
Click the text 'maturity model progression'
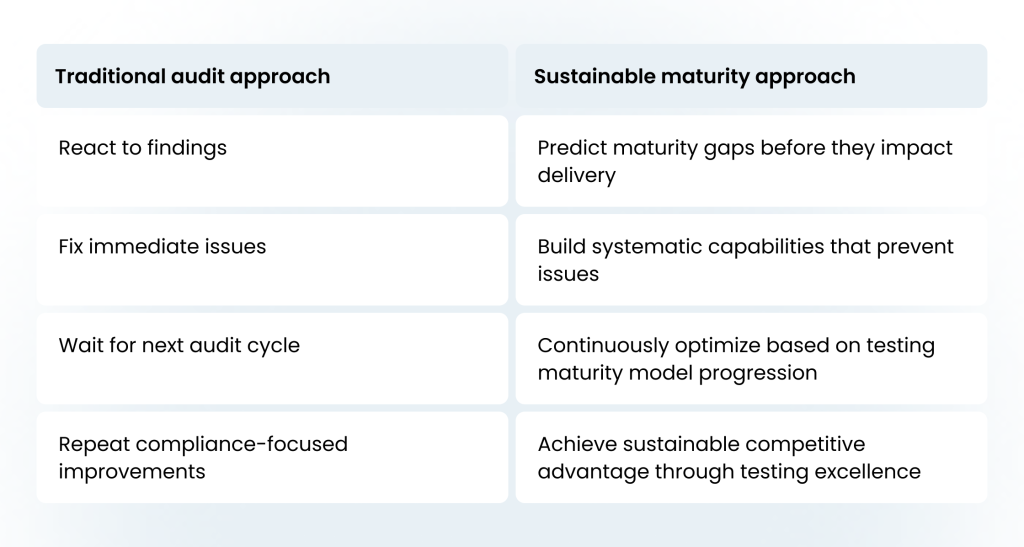pos(677,373)
